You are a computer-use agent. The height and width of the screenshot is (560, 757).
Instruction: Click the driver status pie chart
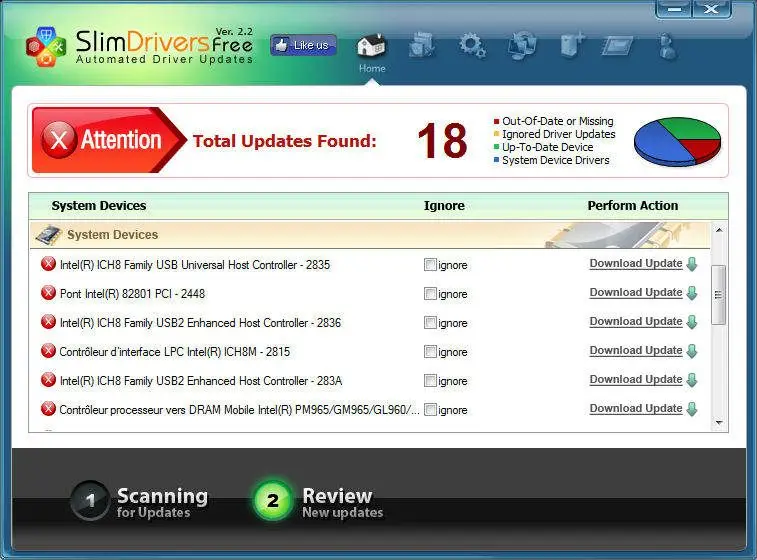677,141
